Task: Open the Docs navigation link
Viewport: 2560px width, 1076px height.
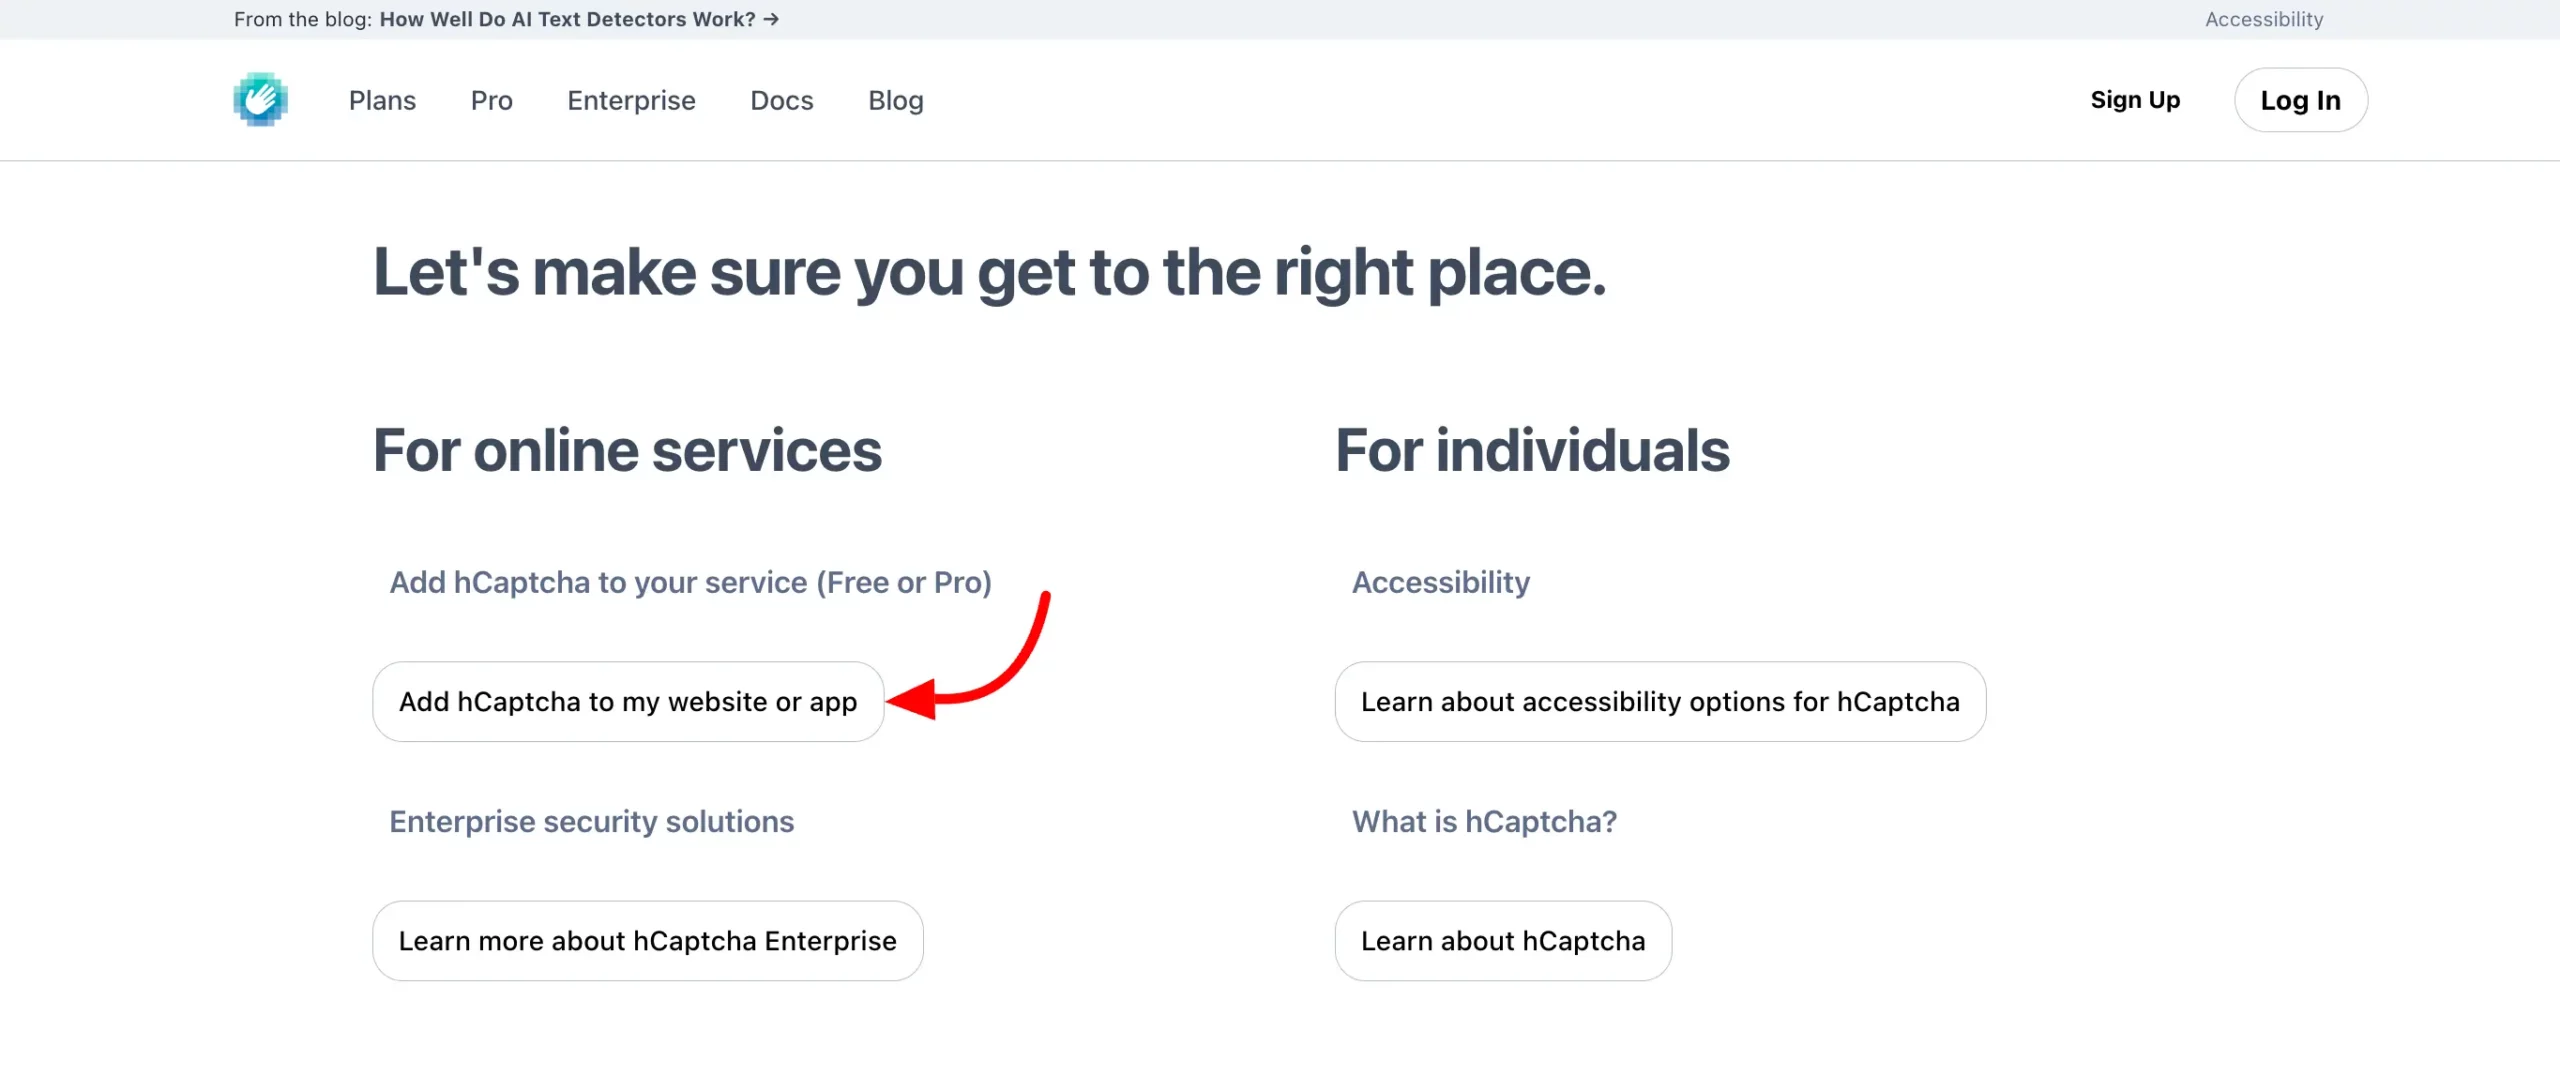Action: pyautogui.click(x=781, y=100)
